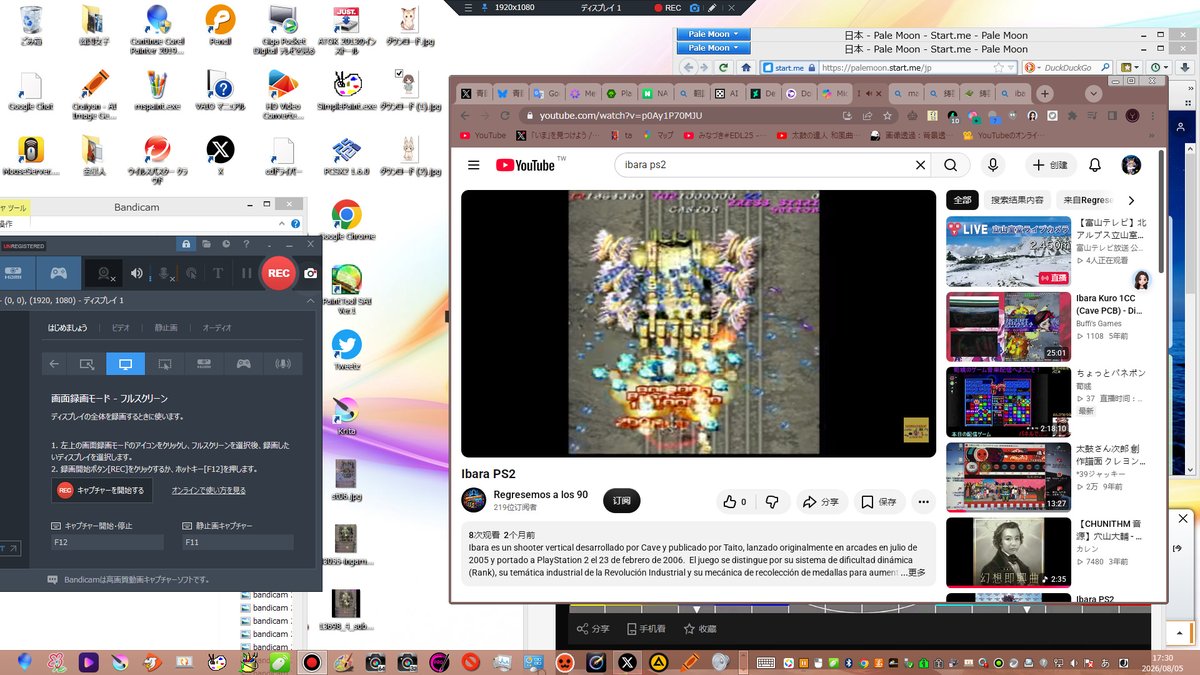Screen dimensions: 1200x675
Task: Switch to Bandicam 静止画 tab
Action: tap(166, 328)
